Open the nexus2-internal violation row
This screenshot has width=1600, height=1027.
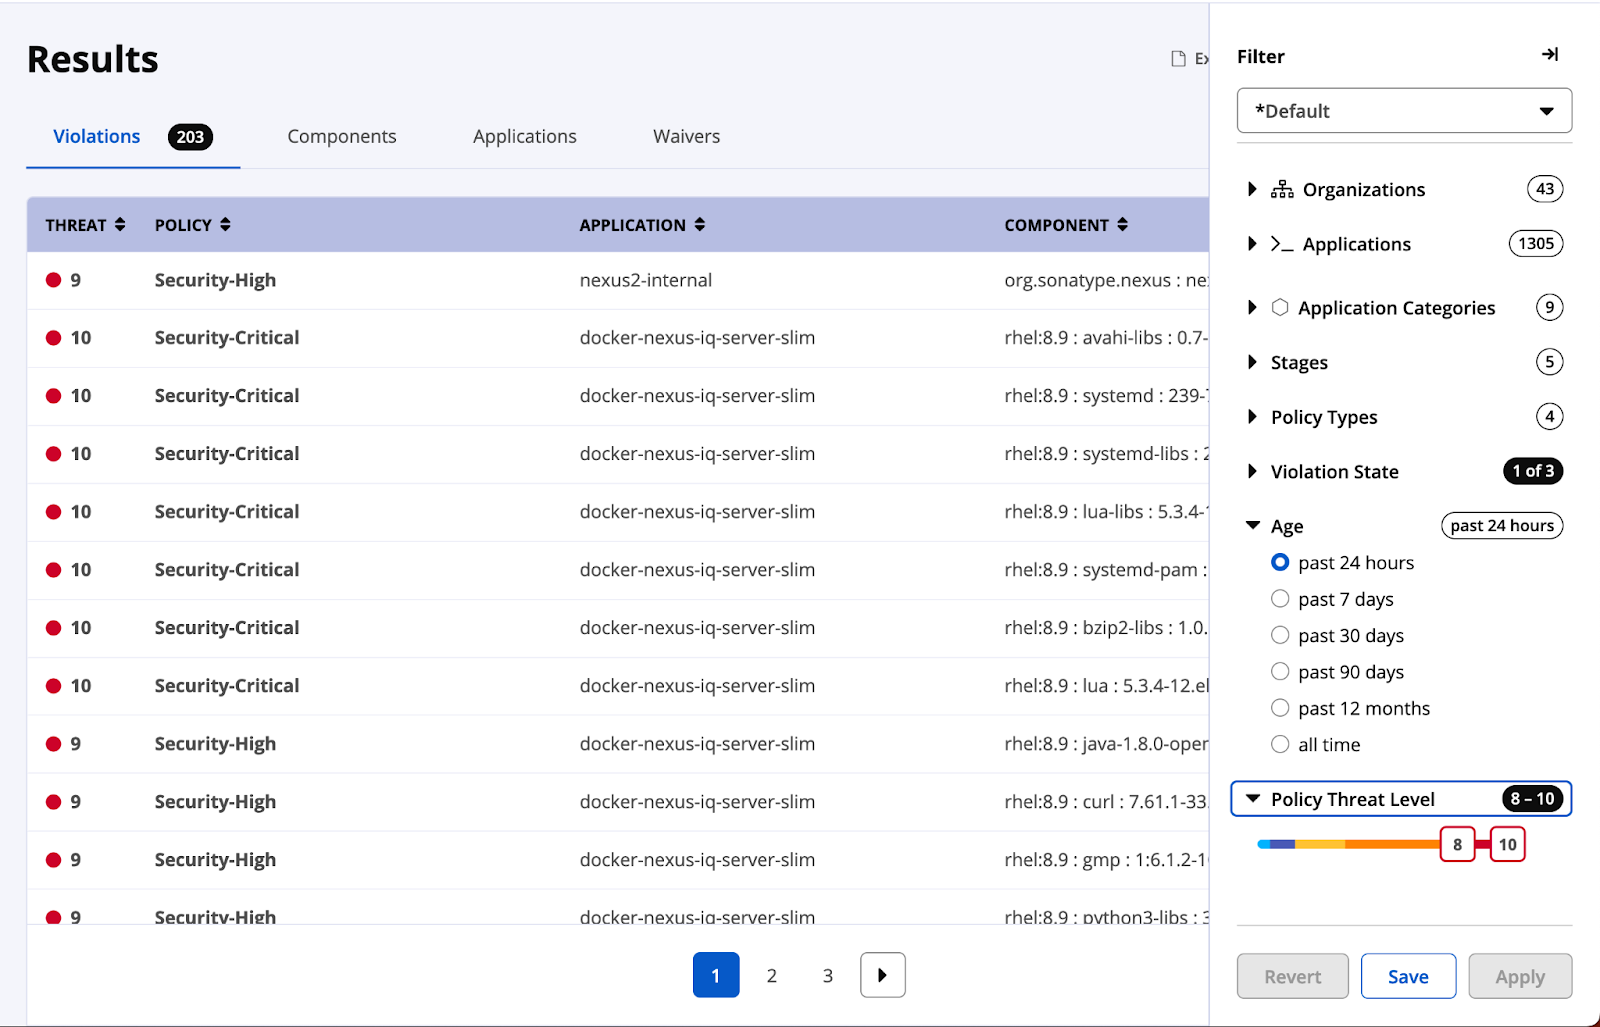tap(645, 281)
